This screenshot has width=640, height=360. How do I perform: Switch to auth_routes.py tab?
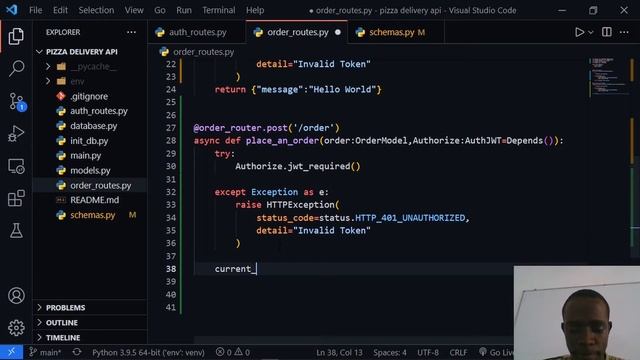coord(197,32)
